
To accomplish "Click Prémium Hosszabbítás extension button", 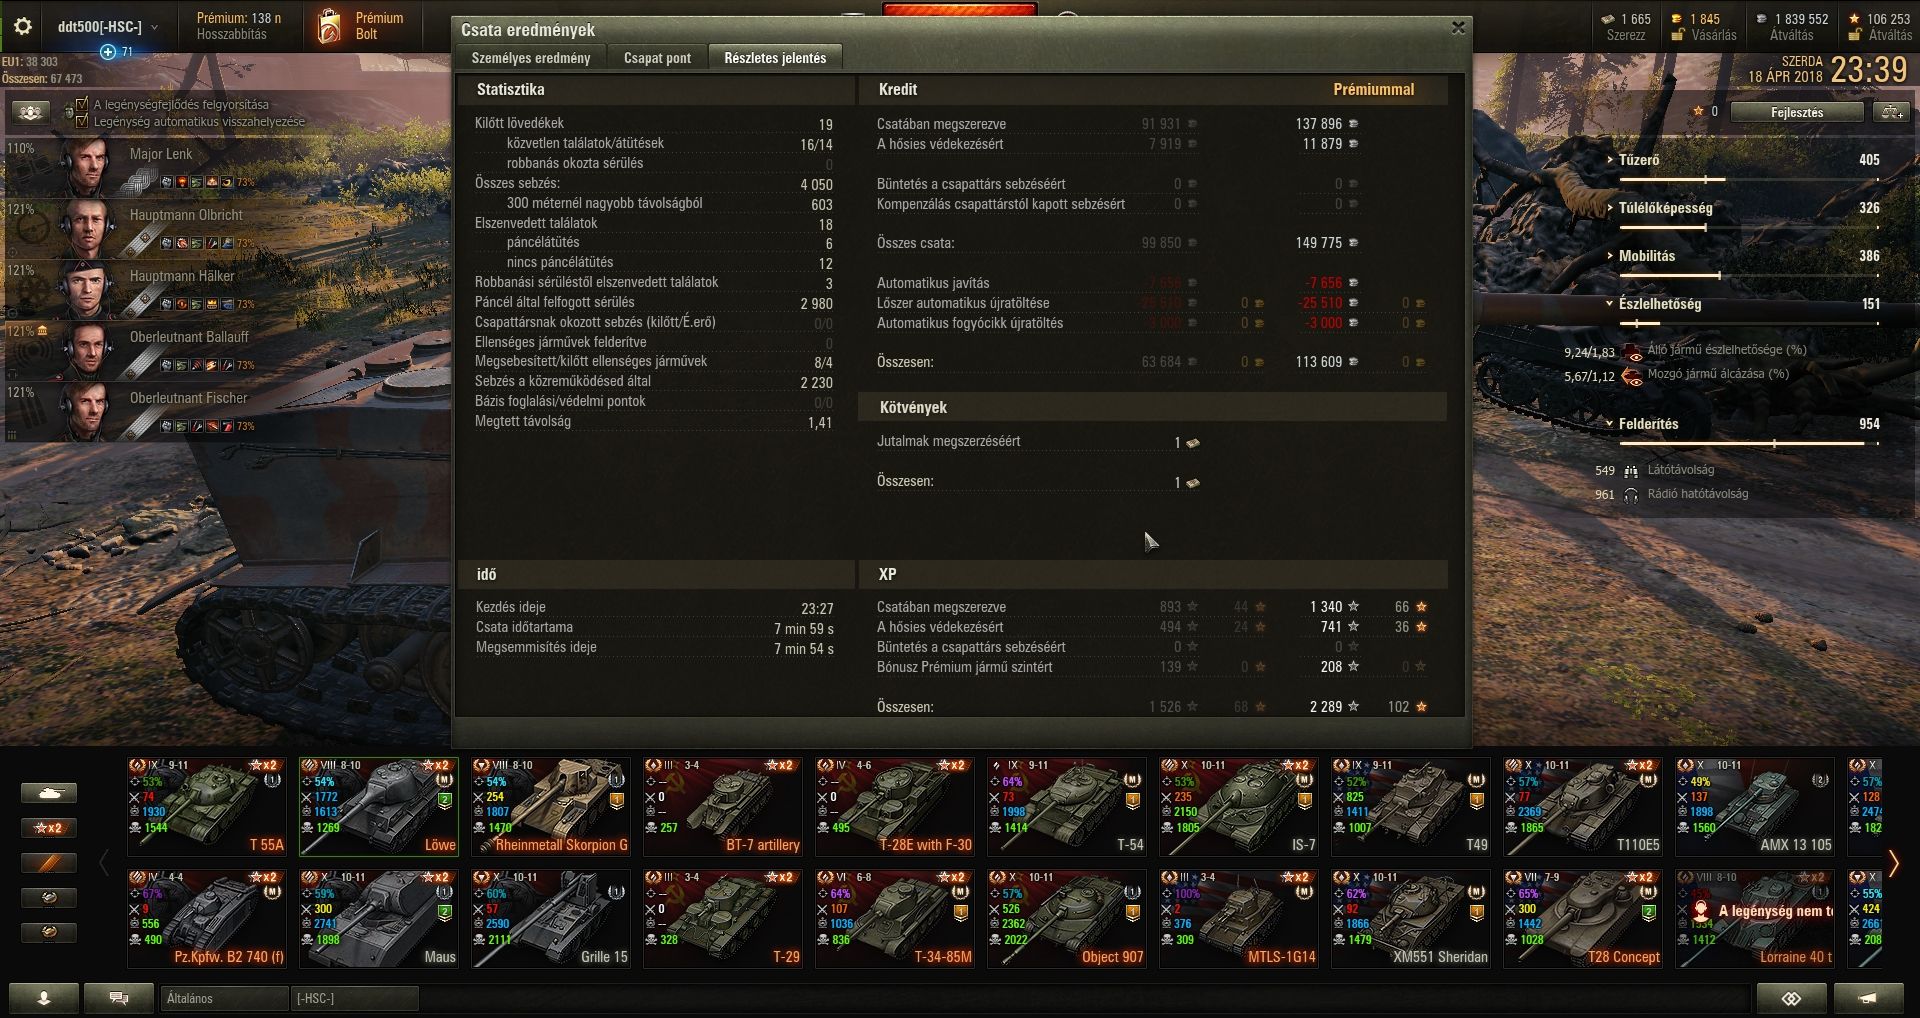I will click(x=238, y=26).
